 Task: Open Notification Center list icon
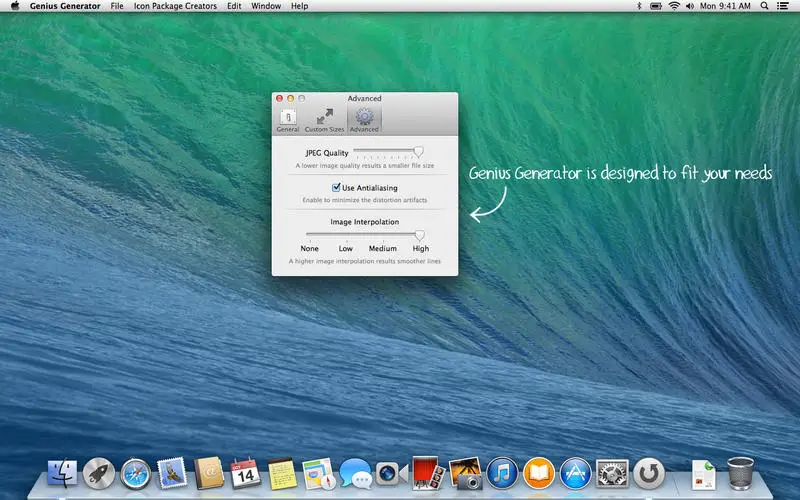(782, 6)
